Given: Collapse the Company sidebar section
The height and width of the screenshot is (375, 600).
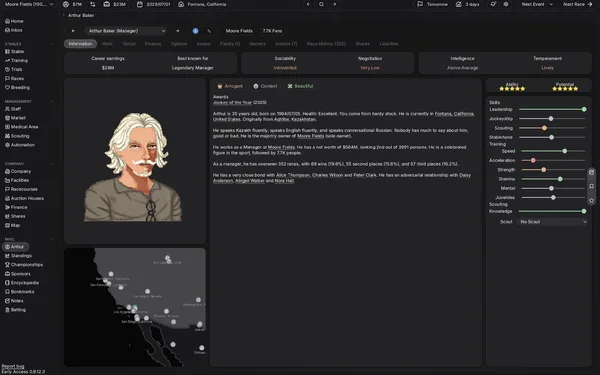Looking at the screenshot, I should [52, 164].
